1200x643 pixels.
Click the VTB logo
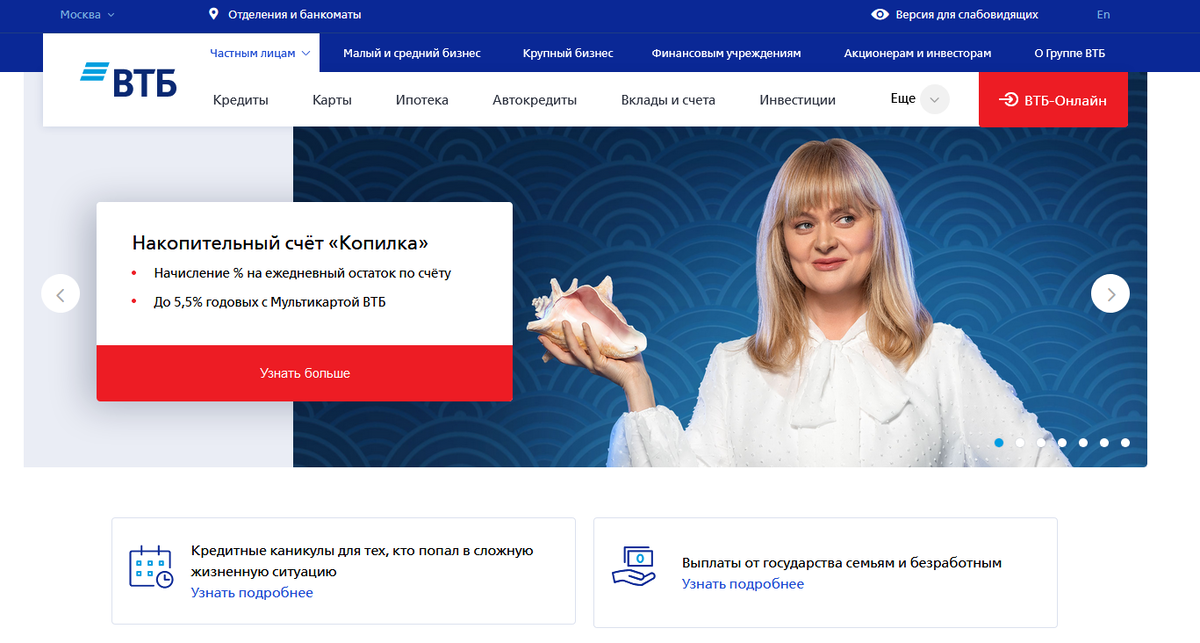[129, 79]
